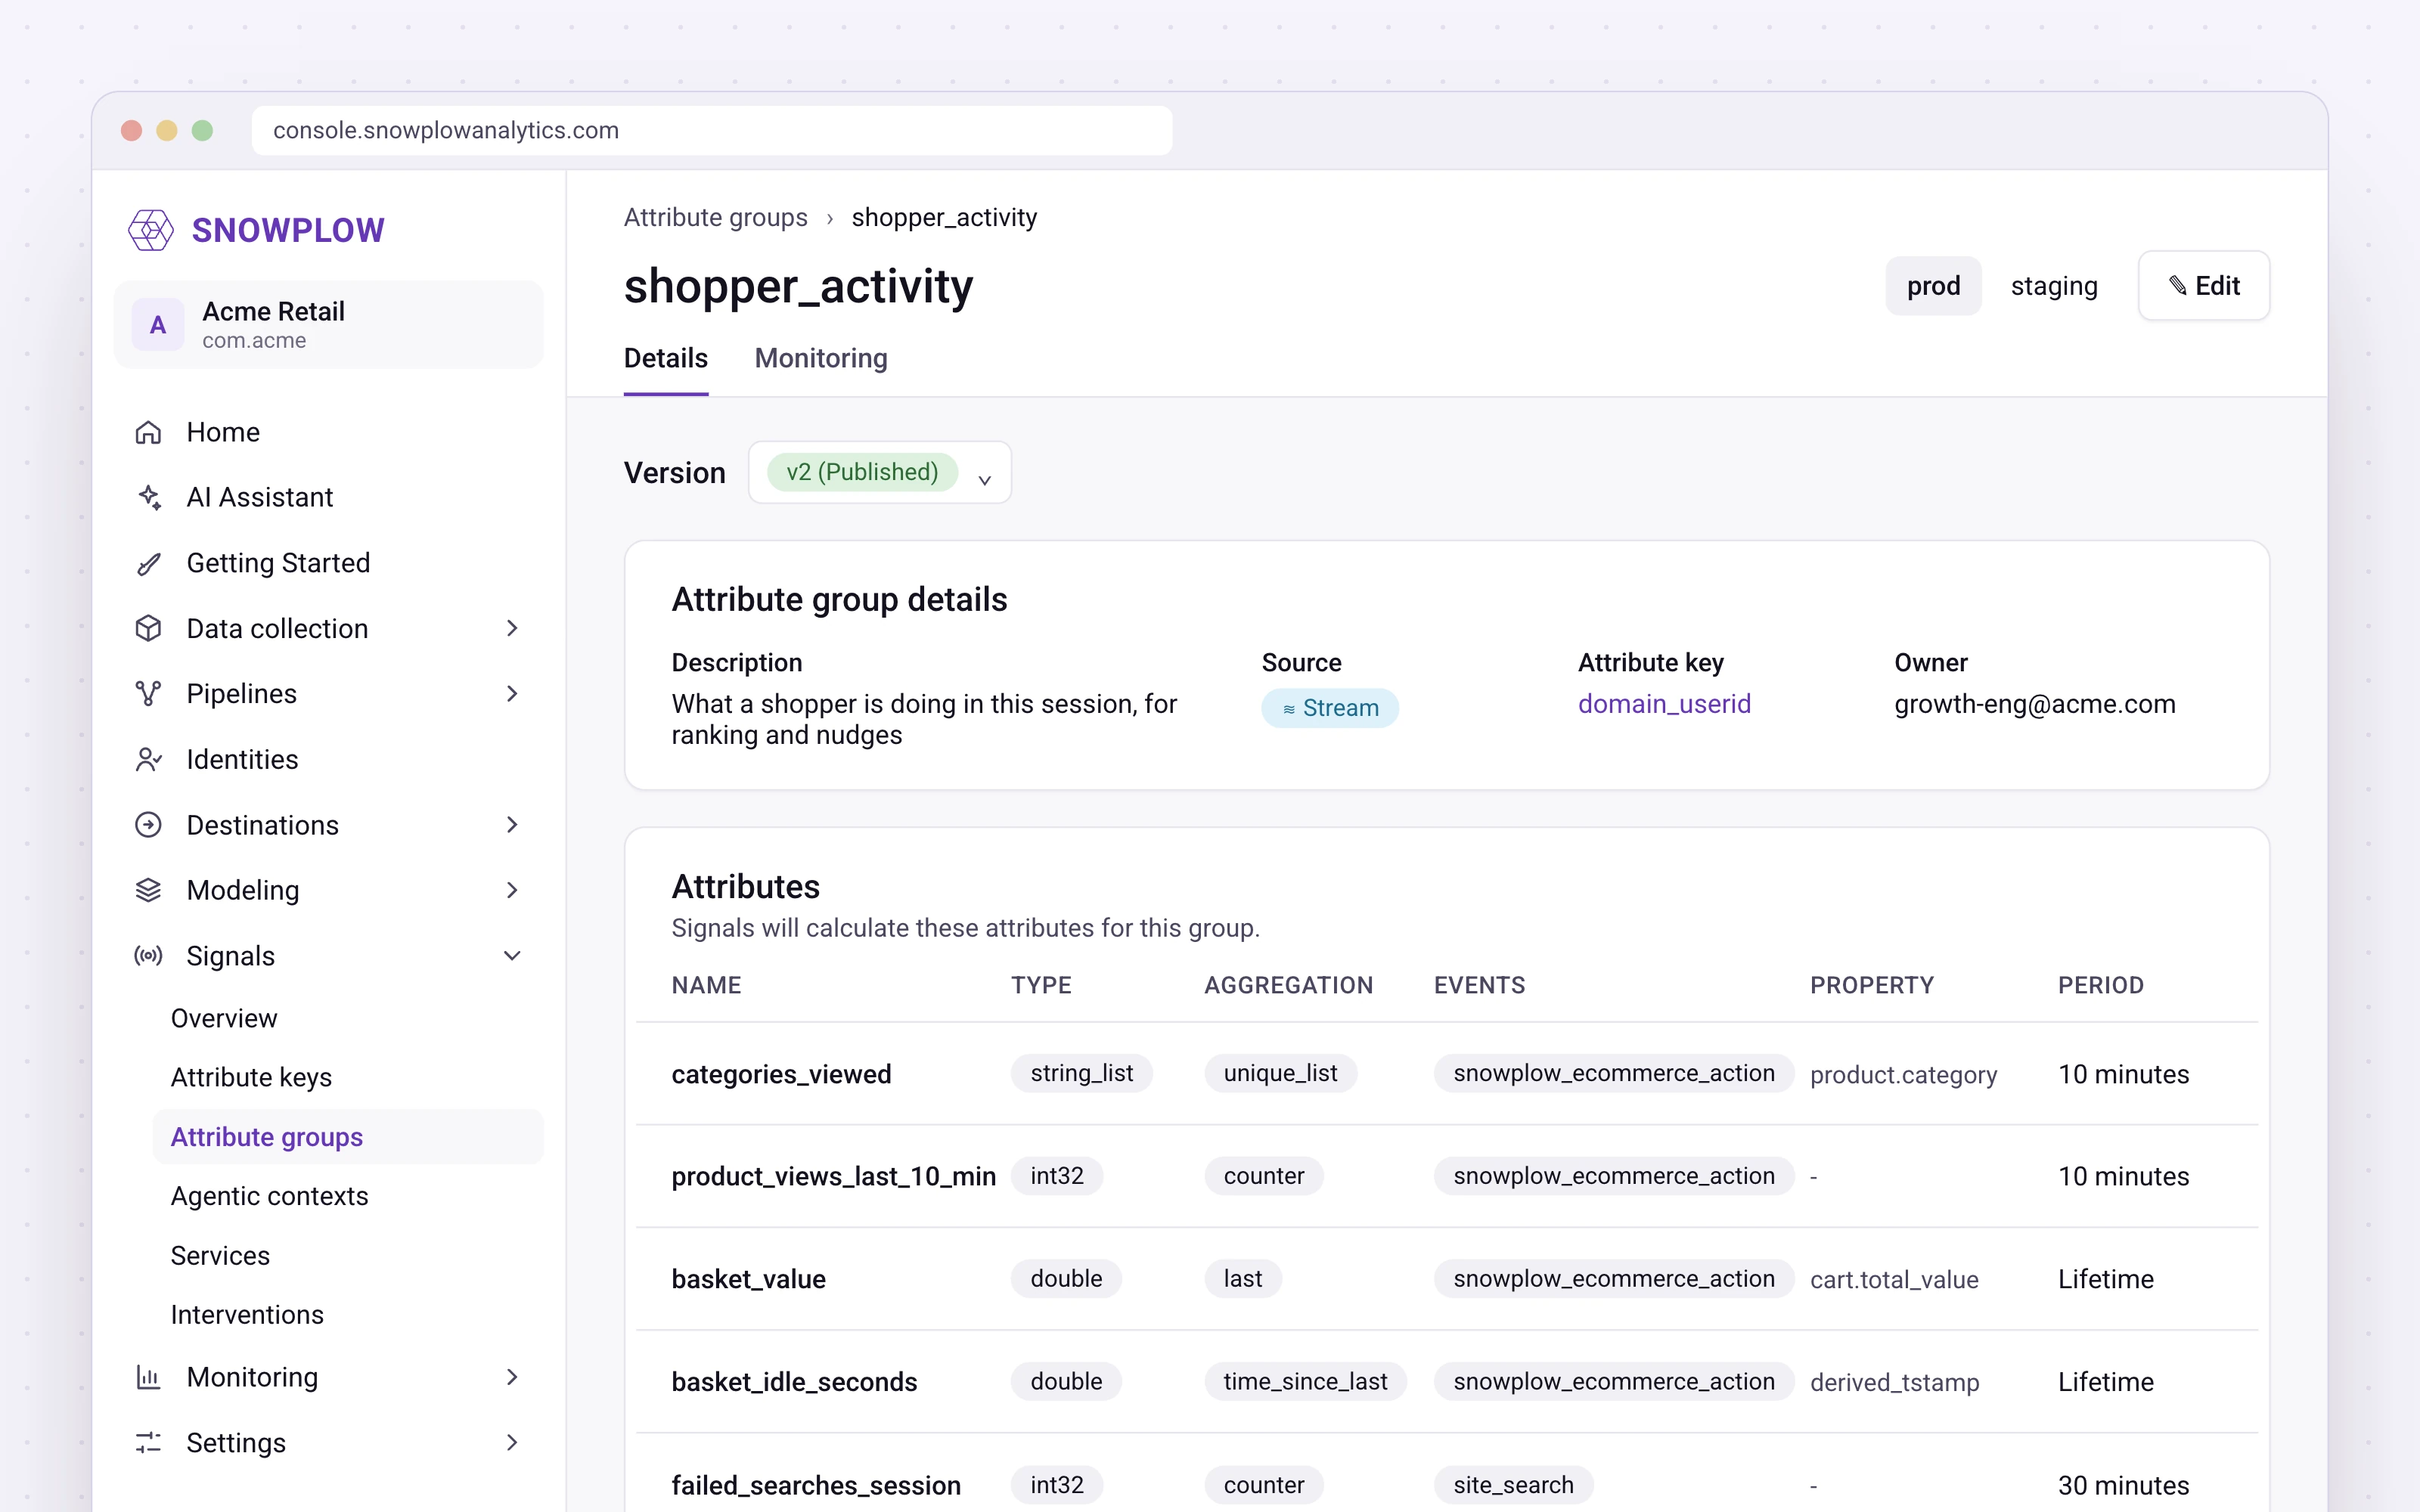Click the Stream source badge
Viewport: 2420px width, 1512px height.
coord(1329,708)
